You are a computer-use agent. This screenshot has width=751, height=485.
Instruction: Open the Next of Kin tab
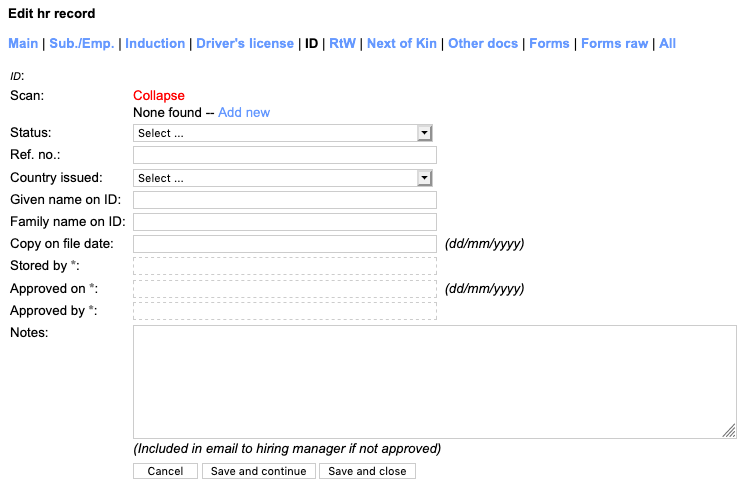(402, 44)
